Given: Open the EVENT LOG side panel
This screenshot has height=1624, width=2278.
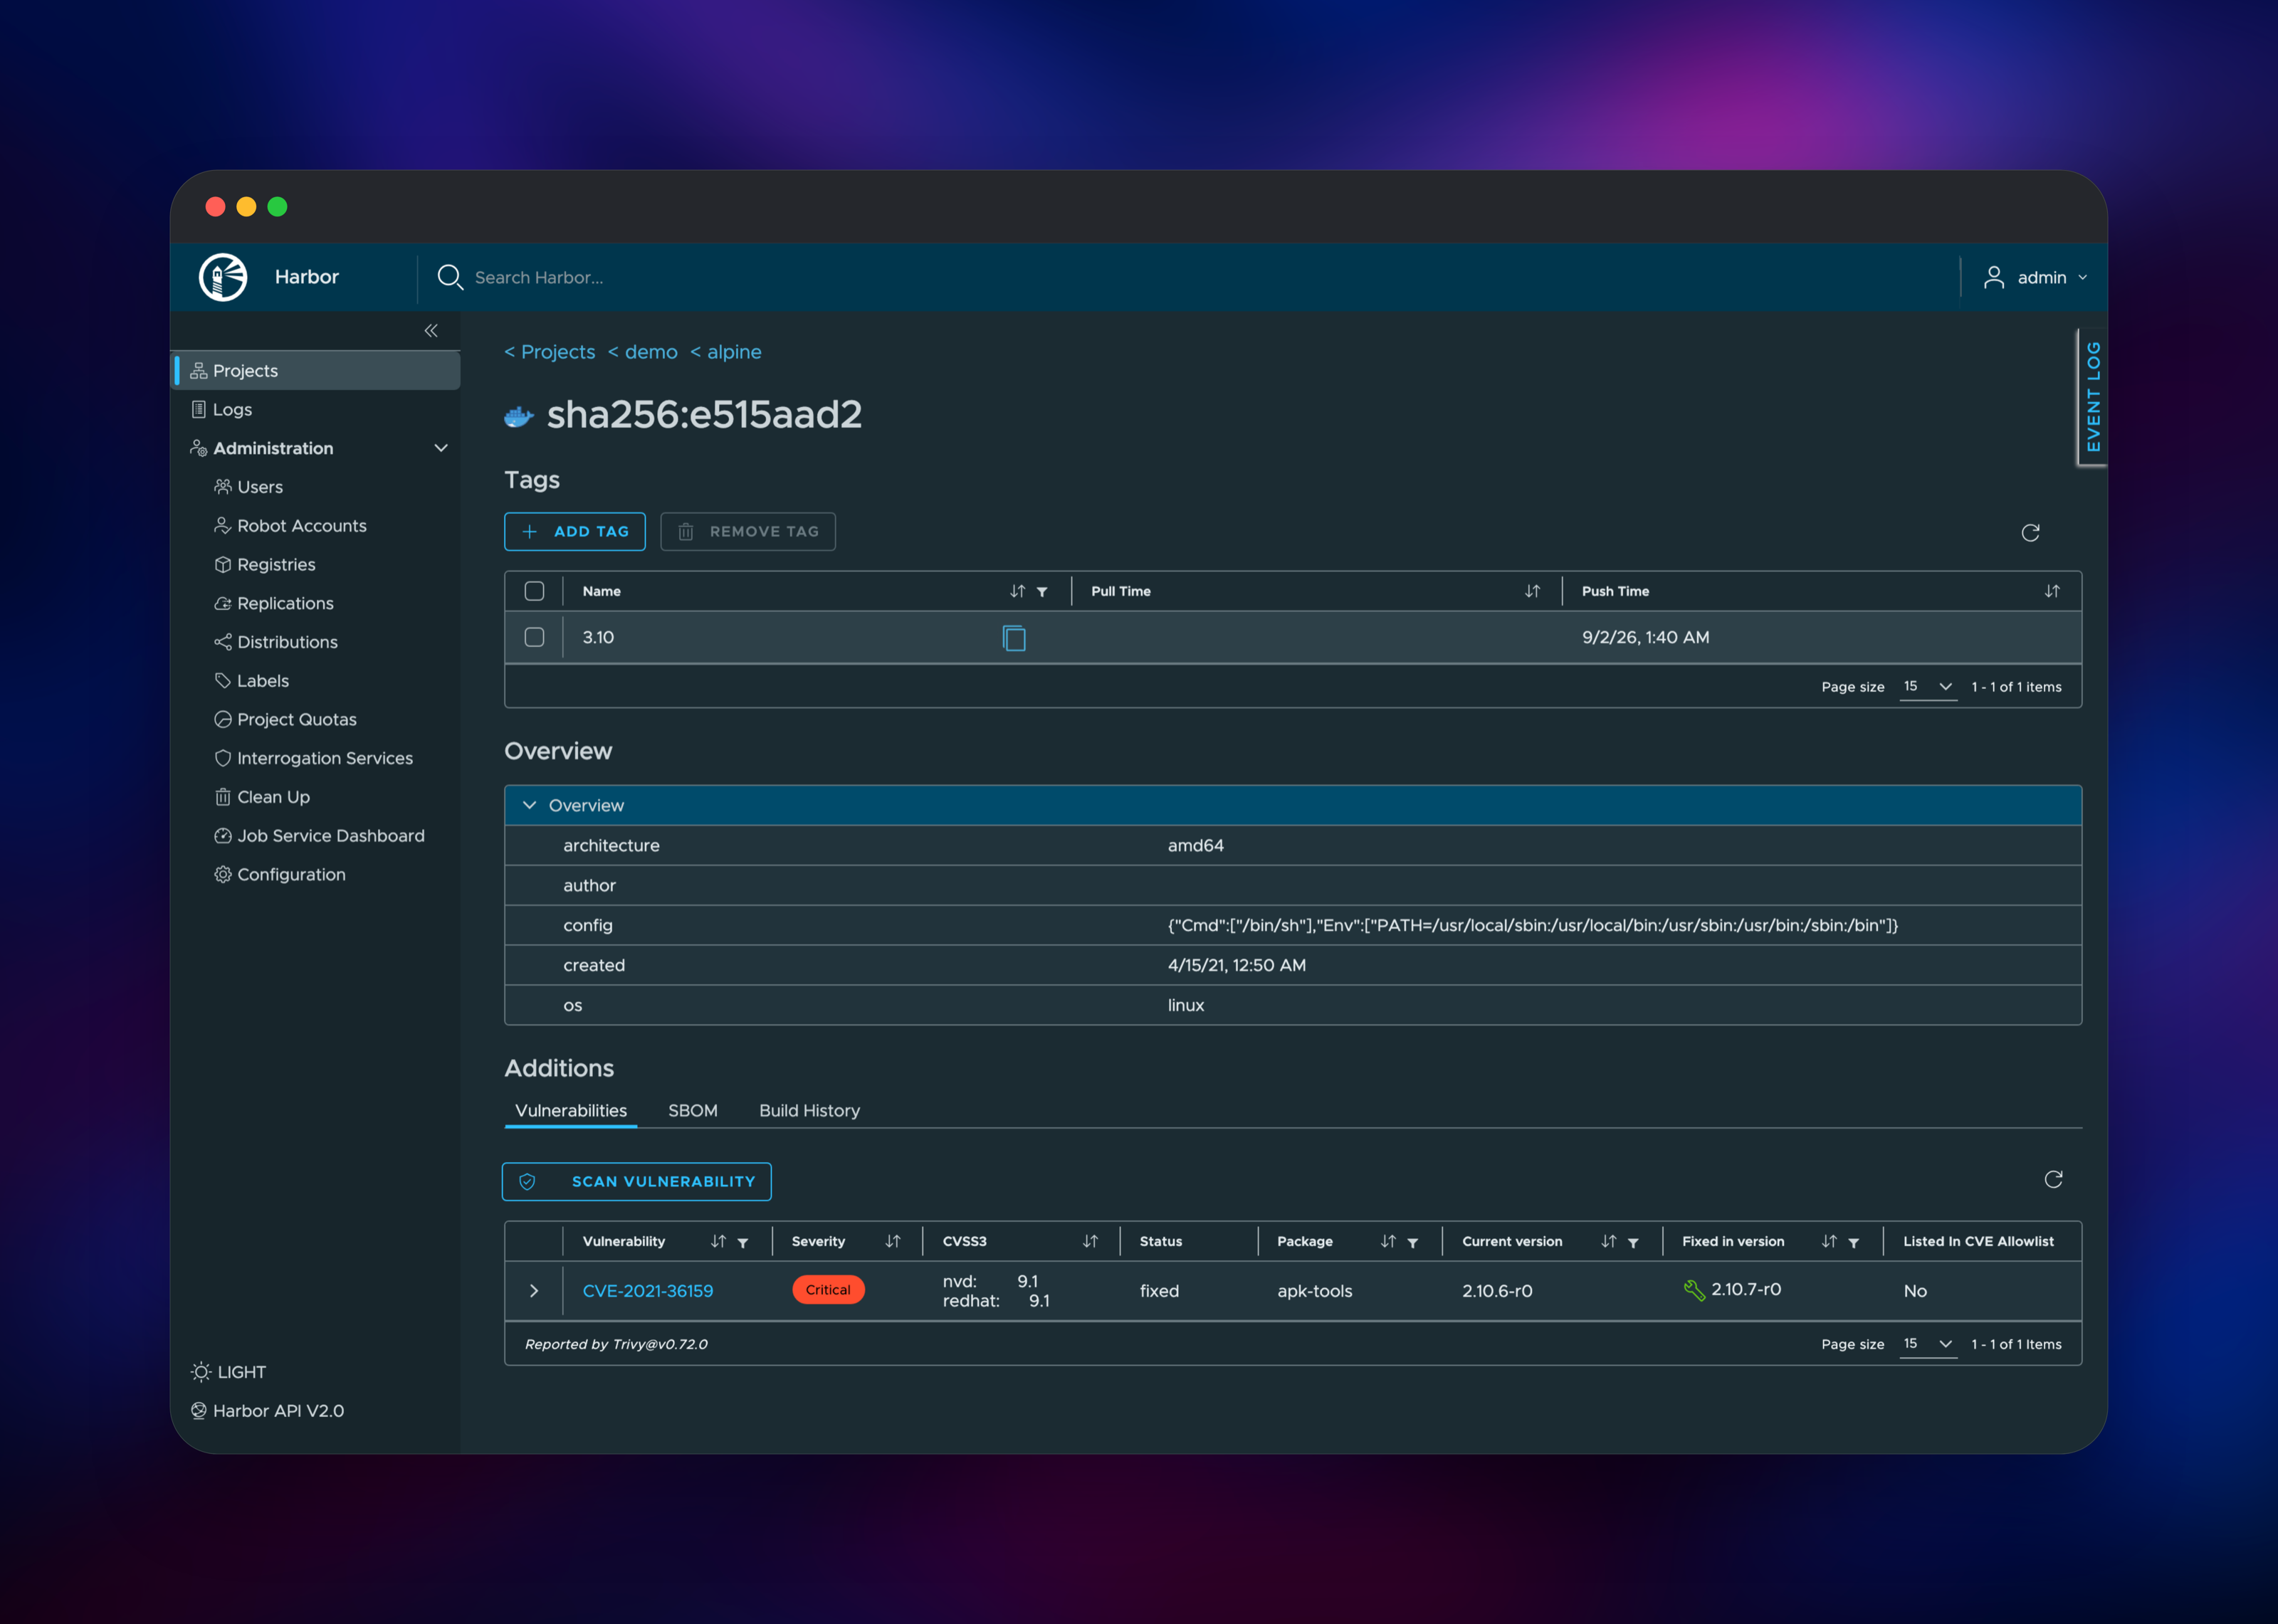Looking at the screenshot, I should [x=2093, y=397].
